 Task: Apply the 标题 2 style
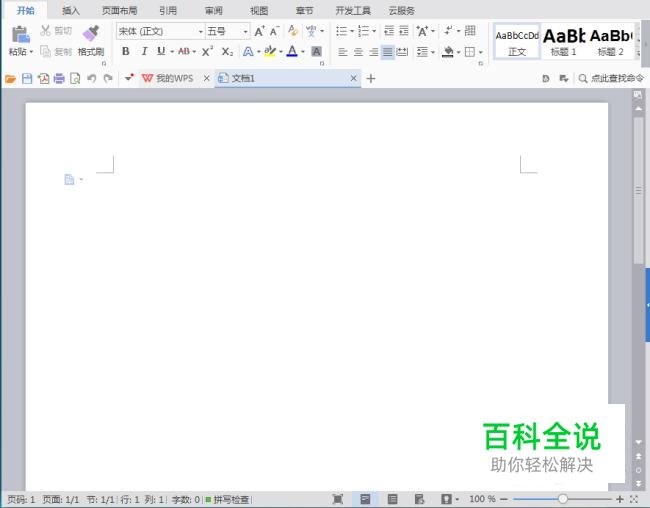click(611, 42)
